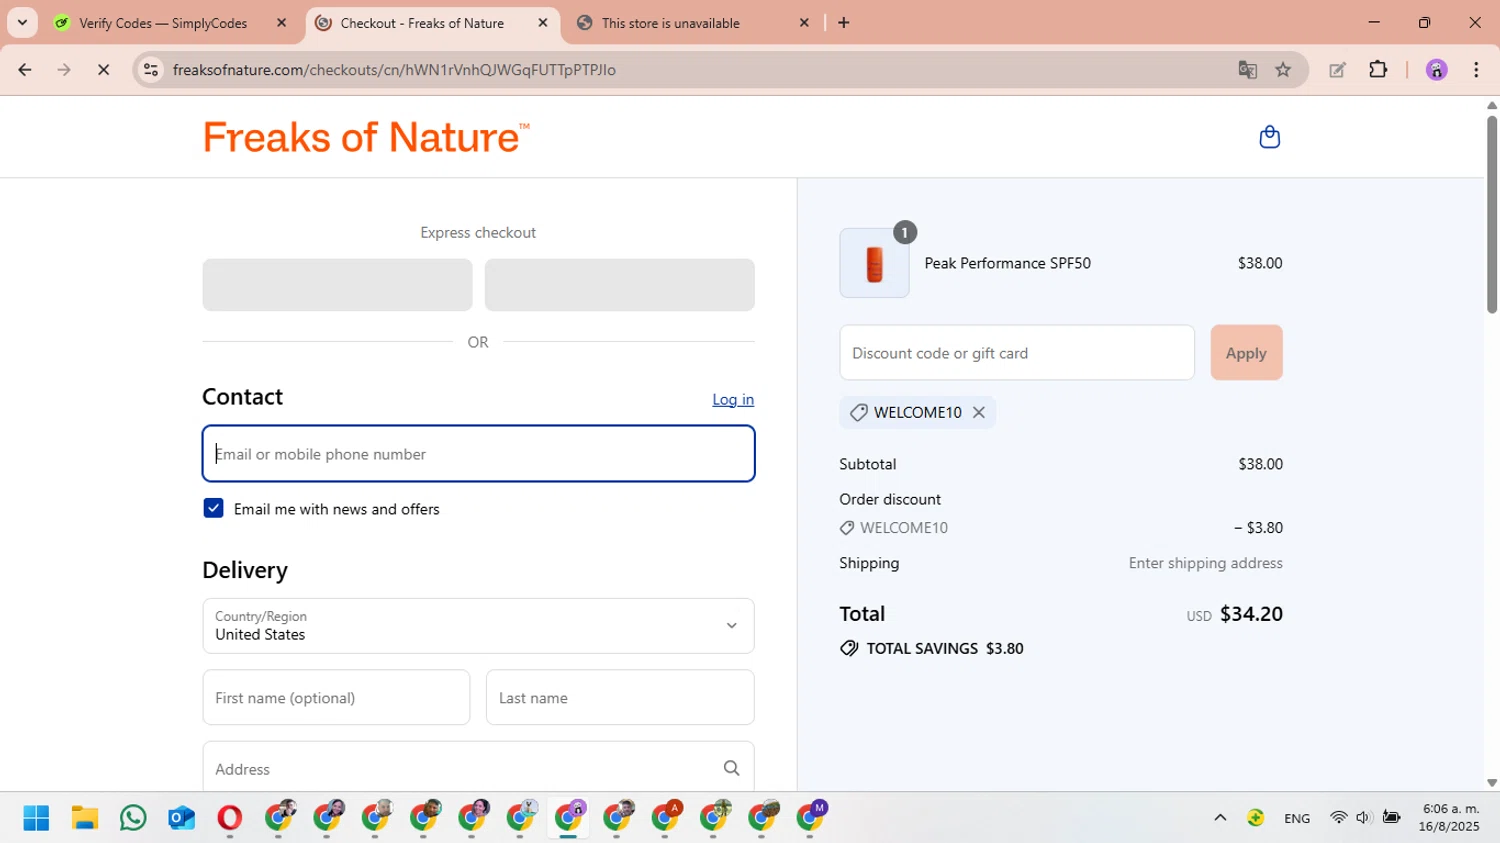Uncheck Email me with news and offers
This screenshot has height=843, width=1500.
tap(213, 508)
